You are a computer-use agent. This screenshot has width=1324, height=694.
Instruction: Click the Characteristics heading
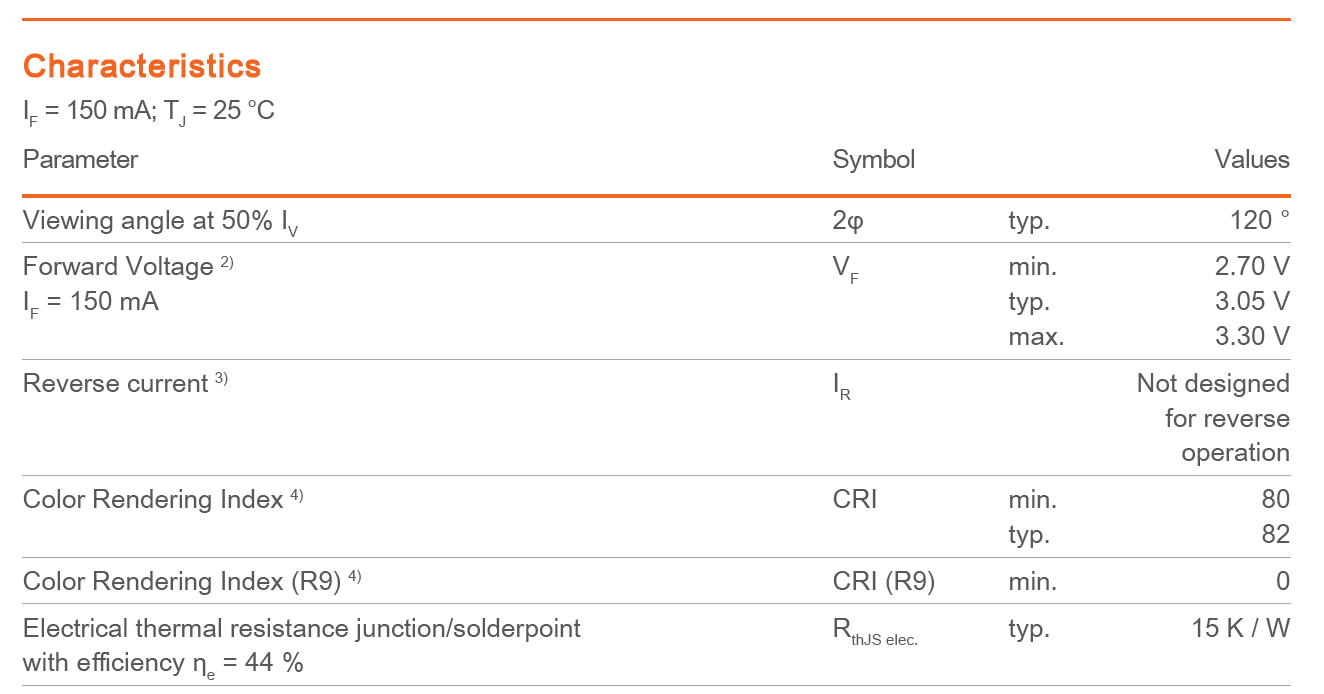[142, 66]
